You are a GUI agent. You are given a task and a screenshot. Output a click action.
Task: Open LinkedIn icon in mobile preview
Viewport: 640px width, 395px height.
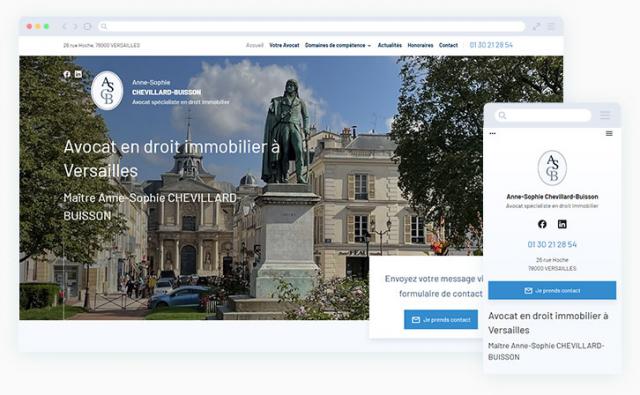pos(562,224)
